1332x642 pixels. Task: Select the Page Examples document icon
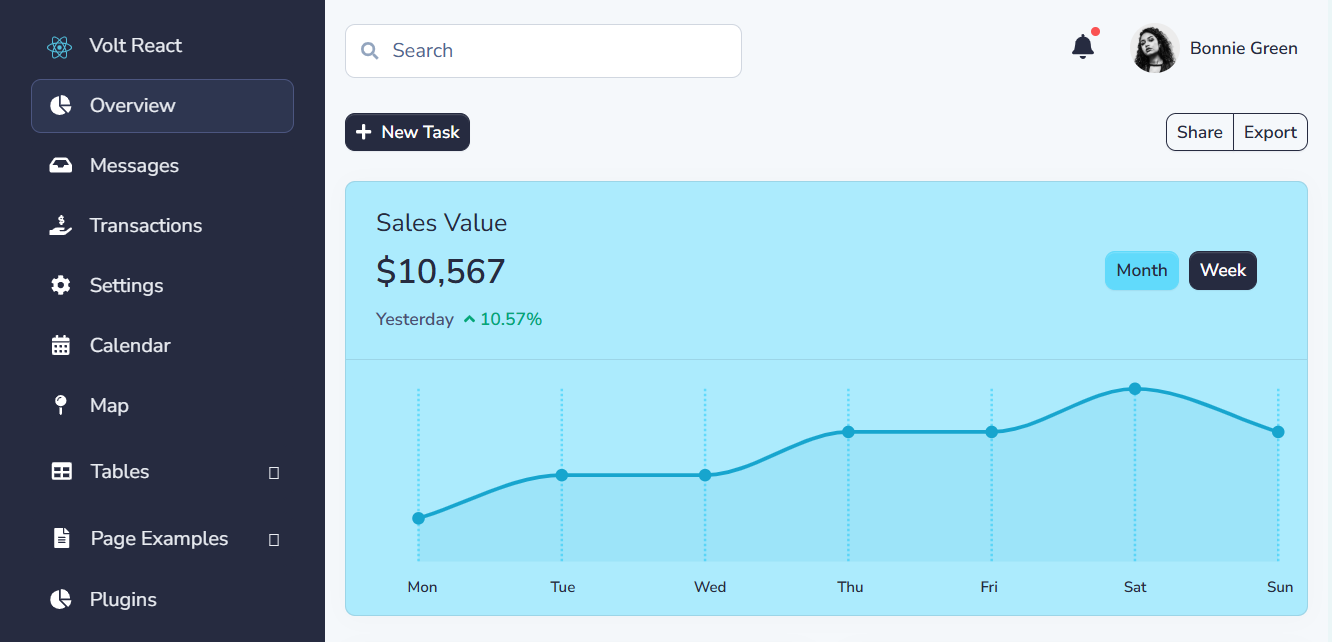click(x=60, y=538)
